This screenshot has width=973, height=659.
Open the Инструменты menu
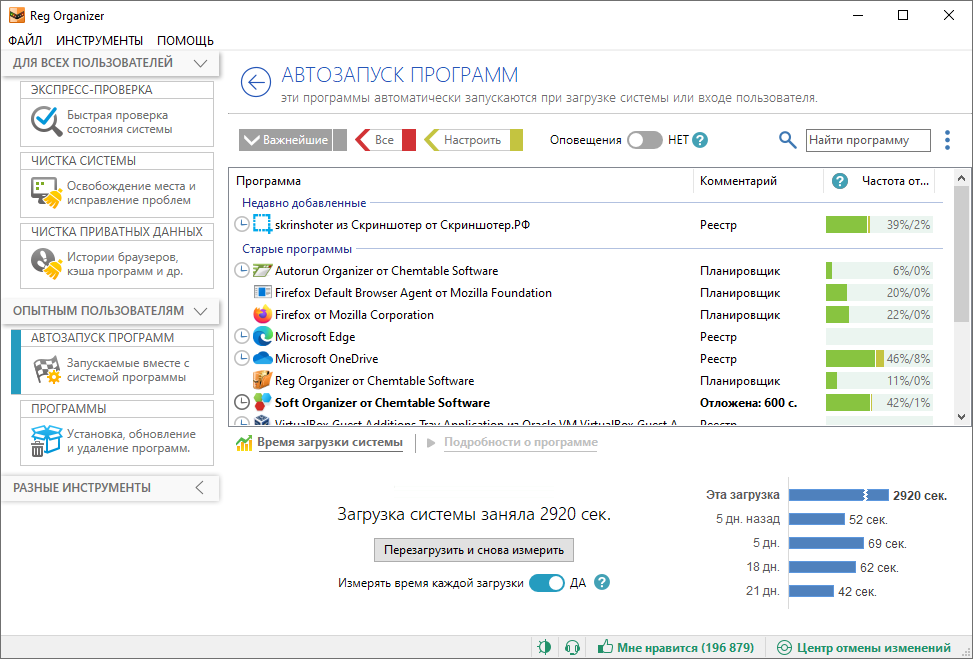pos(99,41)
